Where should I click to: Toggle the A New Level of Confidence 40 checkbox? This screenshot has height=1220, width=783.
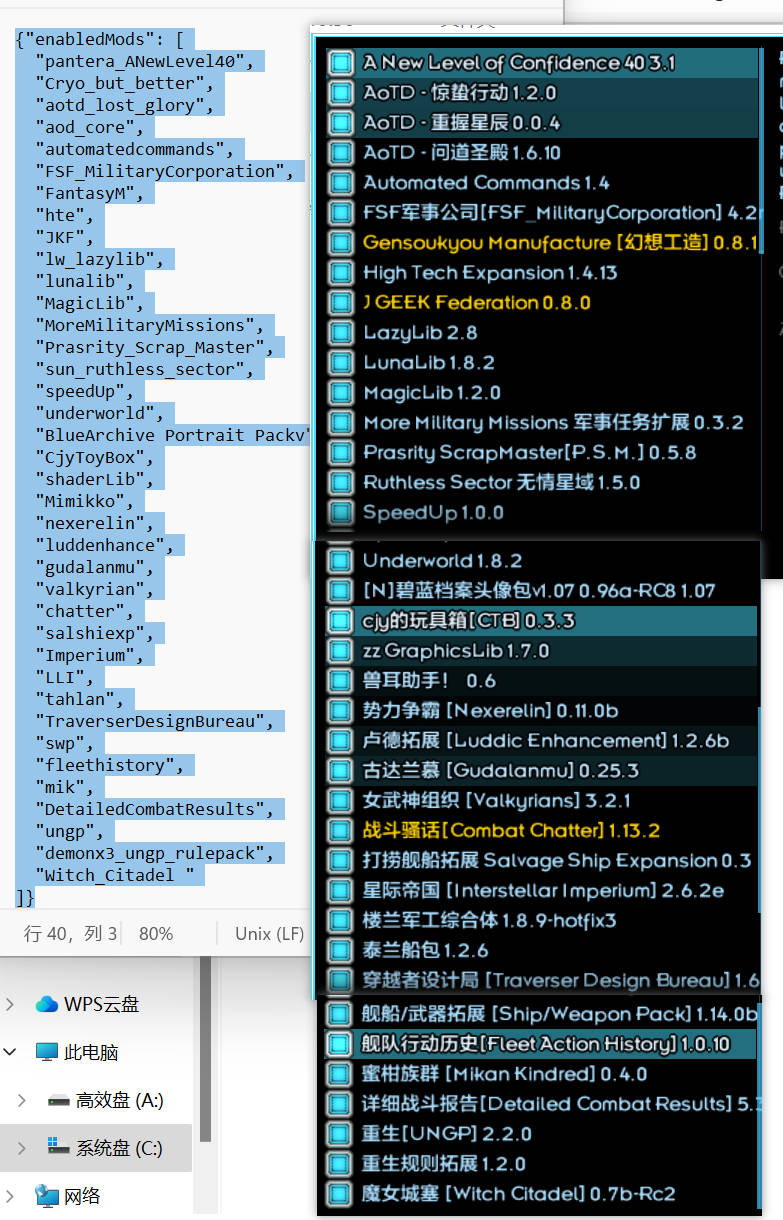click(x=341, y=63)
